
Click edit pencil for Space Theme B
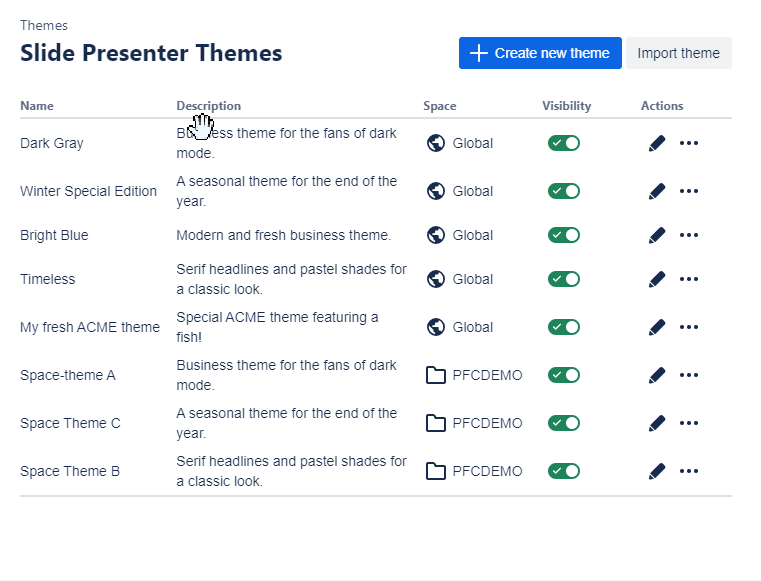[656, 471]
